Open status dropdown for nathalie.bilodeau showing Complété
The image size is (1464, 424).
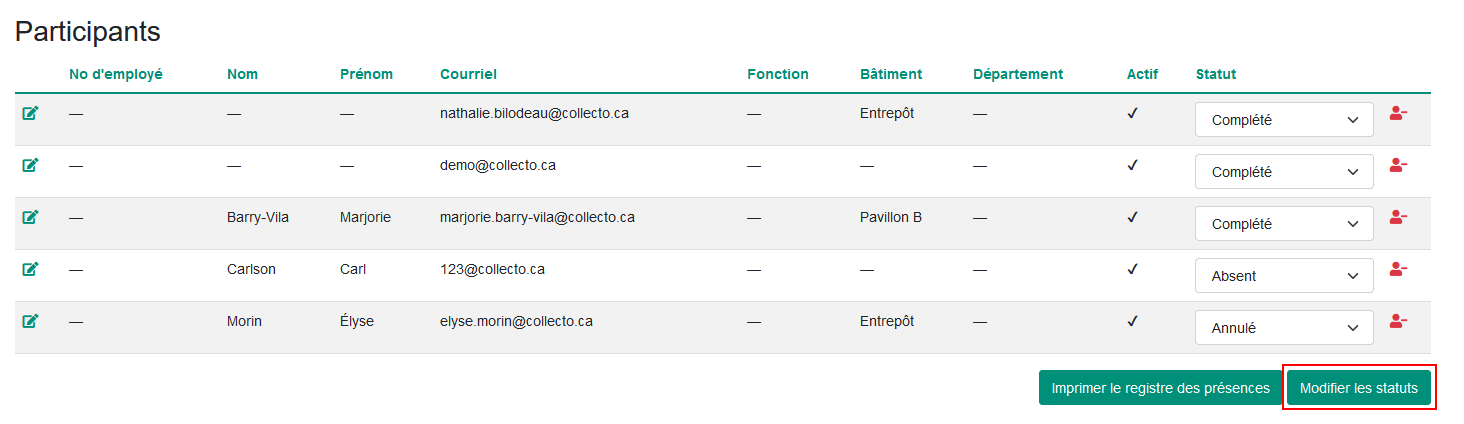1284,120
